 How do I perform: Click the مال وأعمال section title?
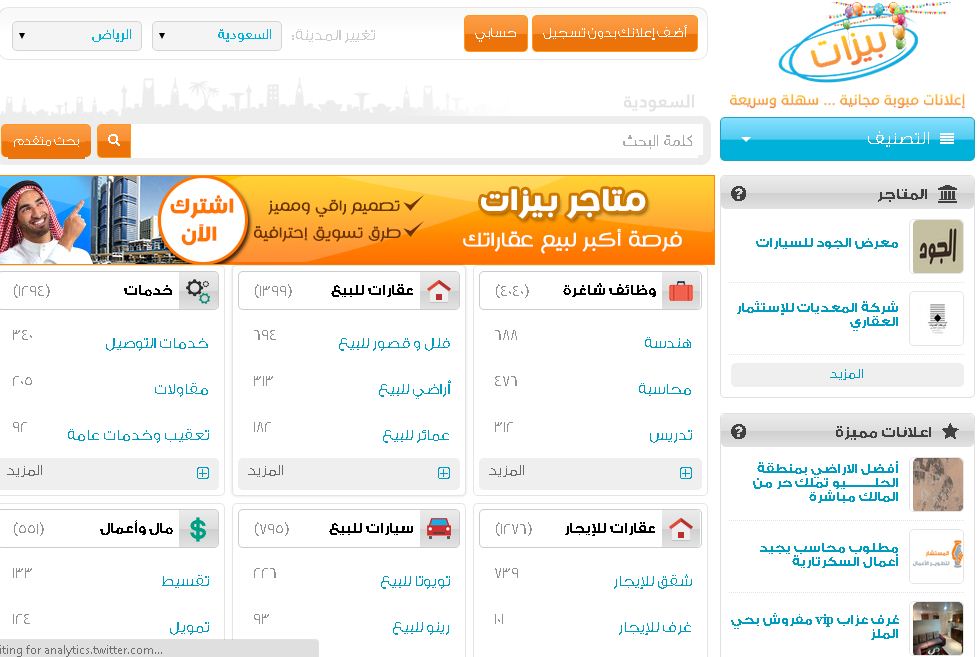point(136,529)
